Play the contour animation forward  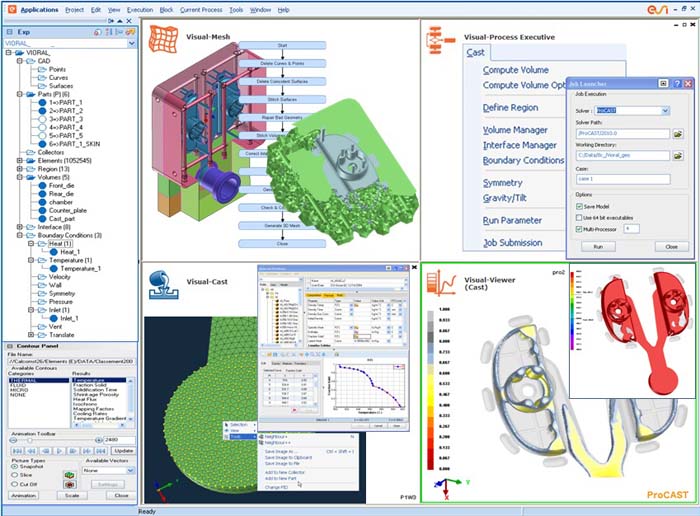59,451
